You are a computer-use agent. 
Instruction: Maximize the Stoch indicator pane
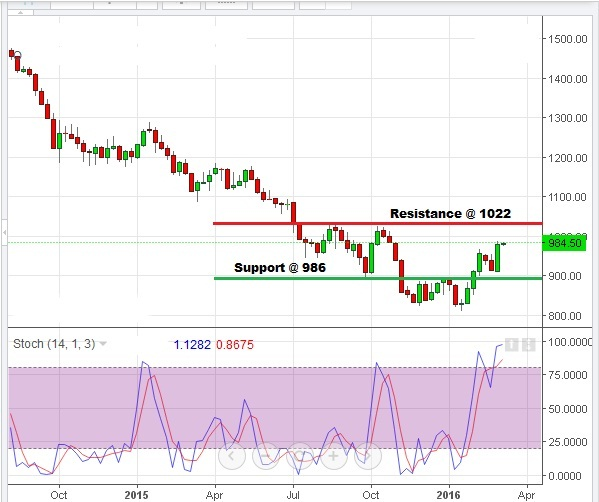pos(528,345)
